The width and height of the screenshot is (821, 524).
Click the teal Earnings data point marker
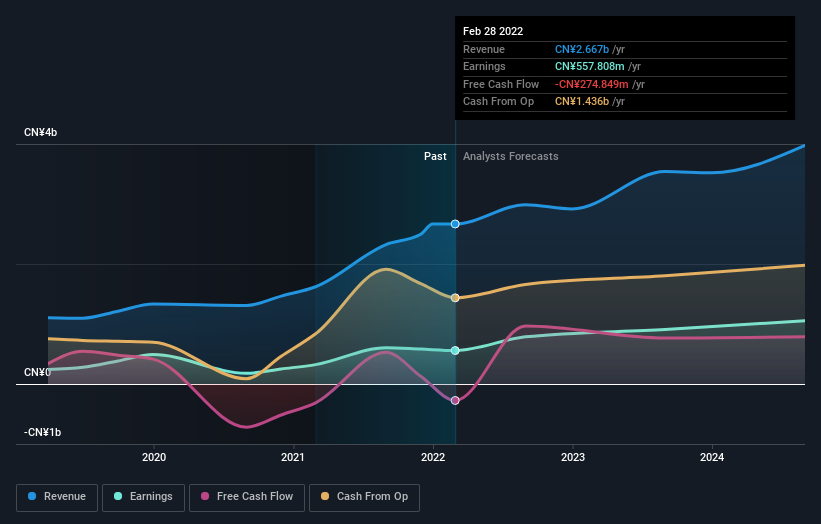(455, 351)
